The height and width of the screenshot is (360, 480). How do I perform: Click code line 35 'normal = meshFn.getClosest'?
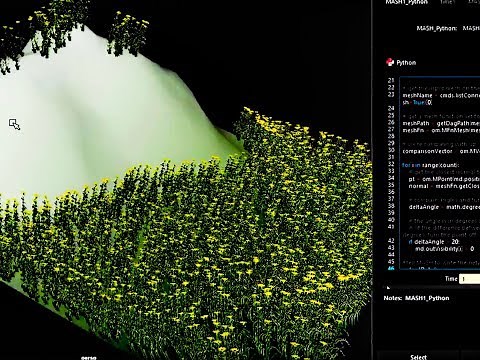tap(444, 186)
